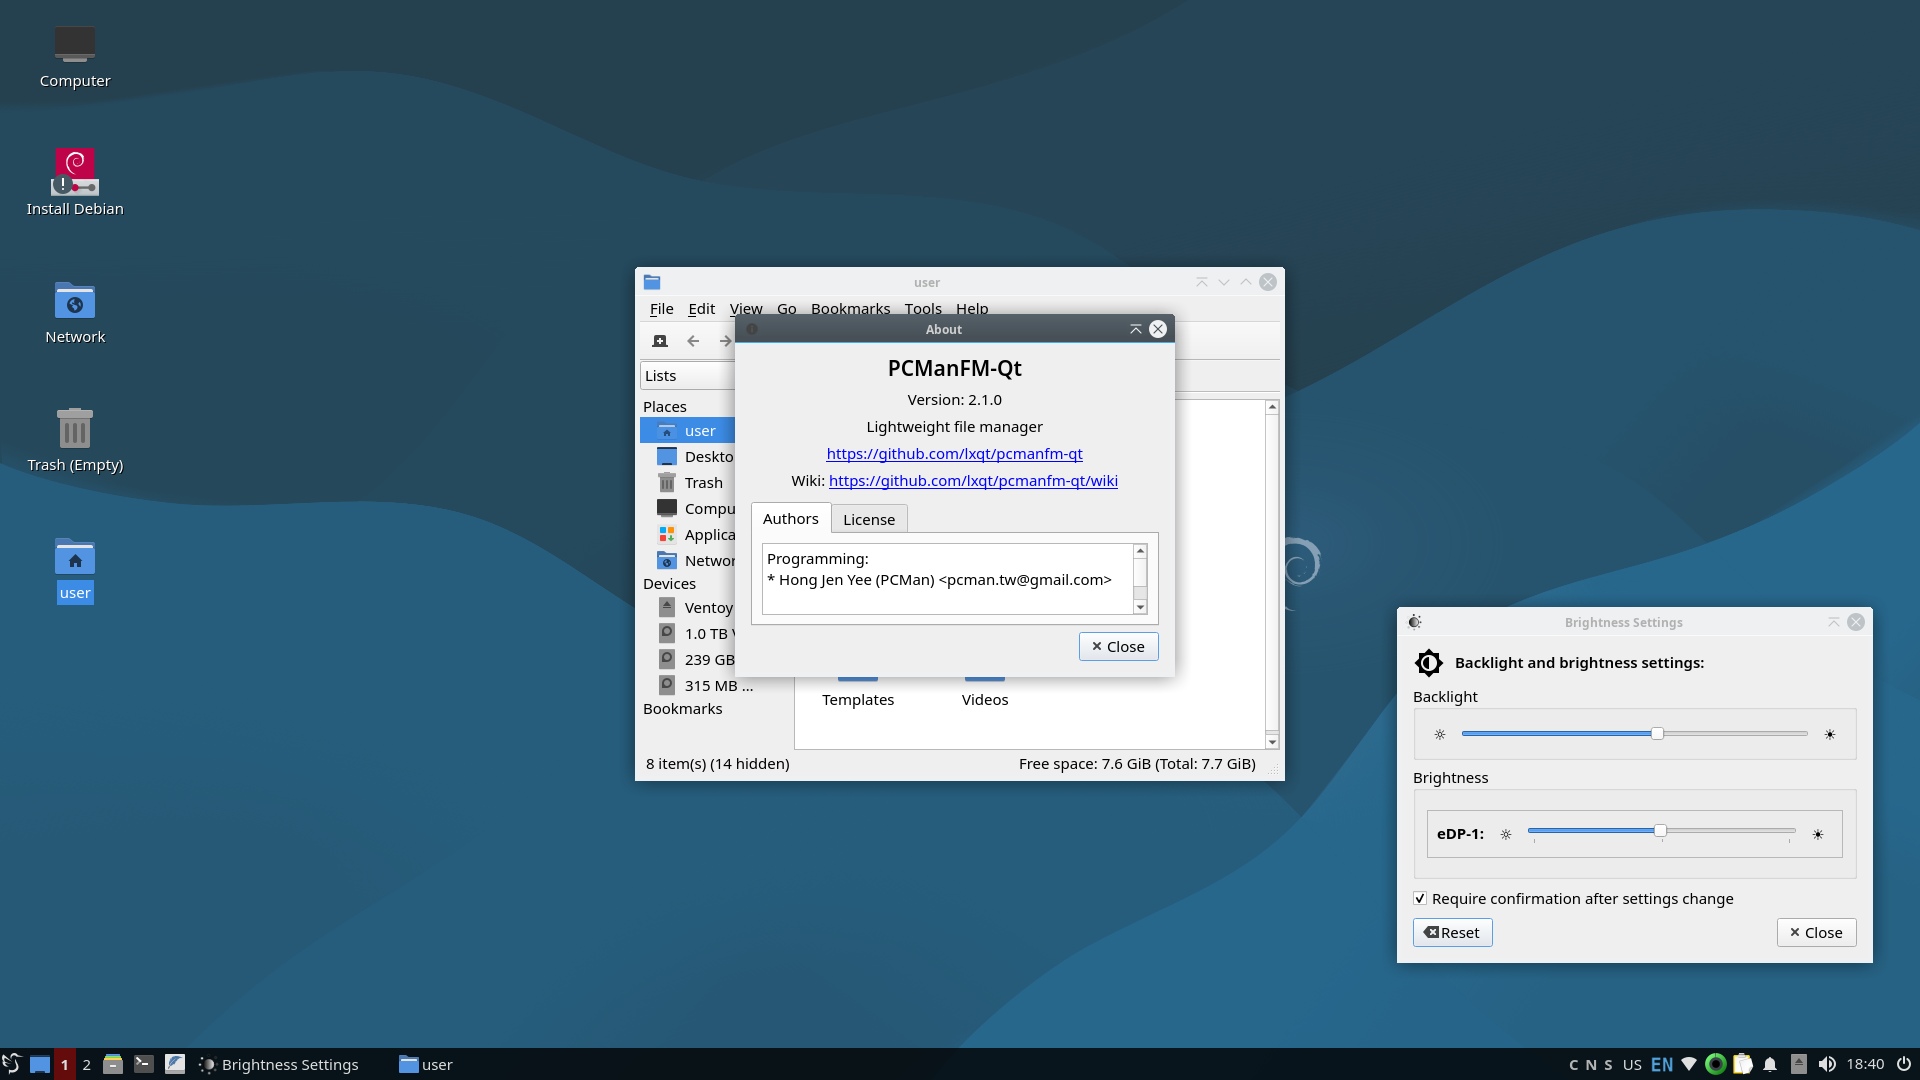
Task: Open terminal from the taskbar
Action: click(x=144, y=1064)
